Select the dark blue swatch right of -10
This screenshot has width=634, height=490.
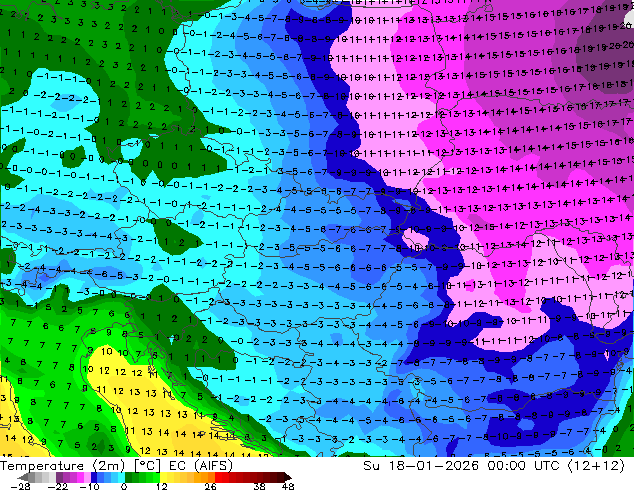[x=94, y=477]
